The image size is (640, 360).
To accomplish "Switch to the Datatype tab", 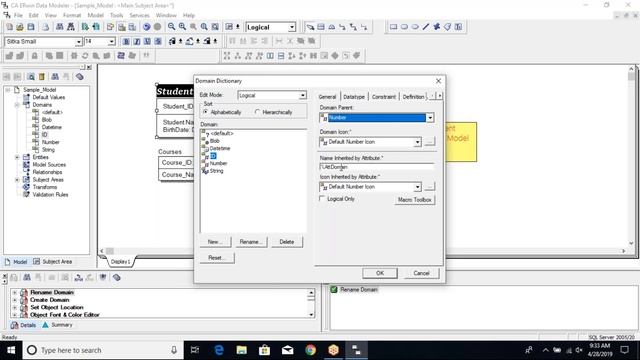I will pos(354,97).
